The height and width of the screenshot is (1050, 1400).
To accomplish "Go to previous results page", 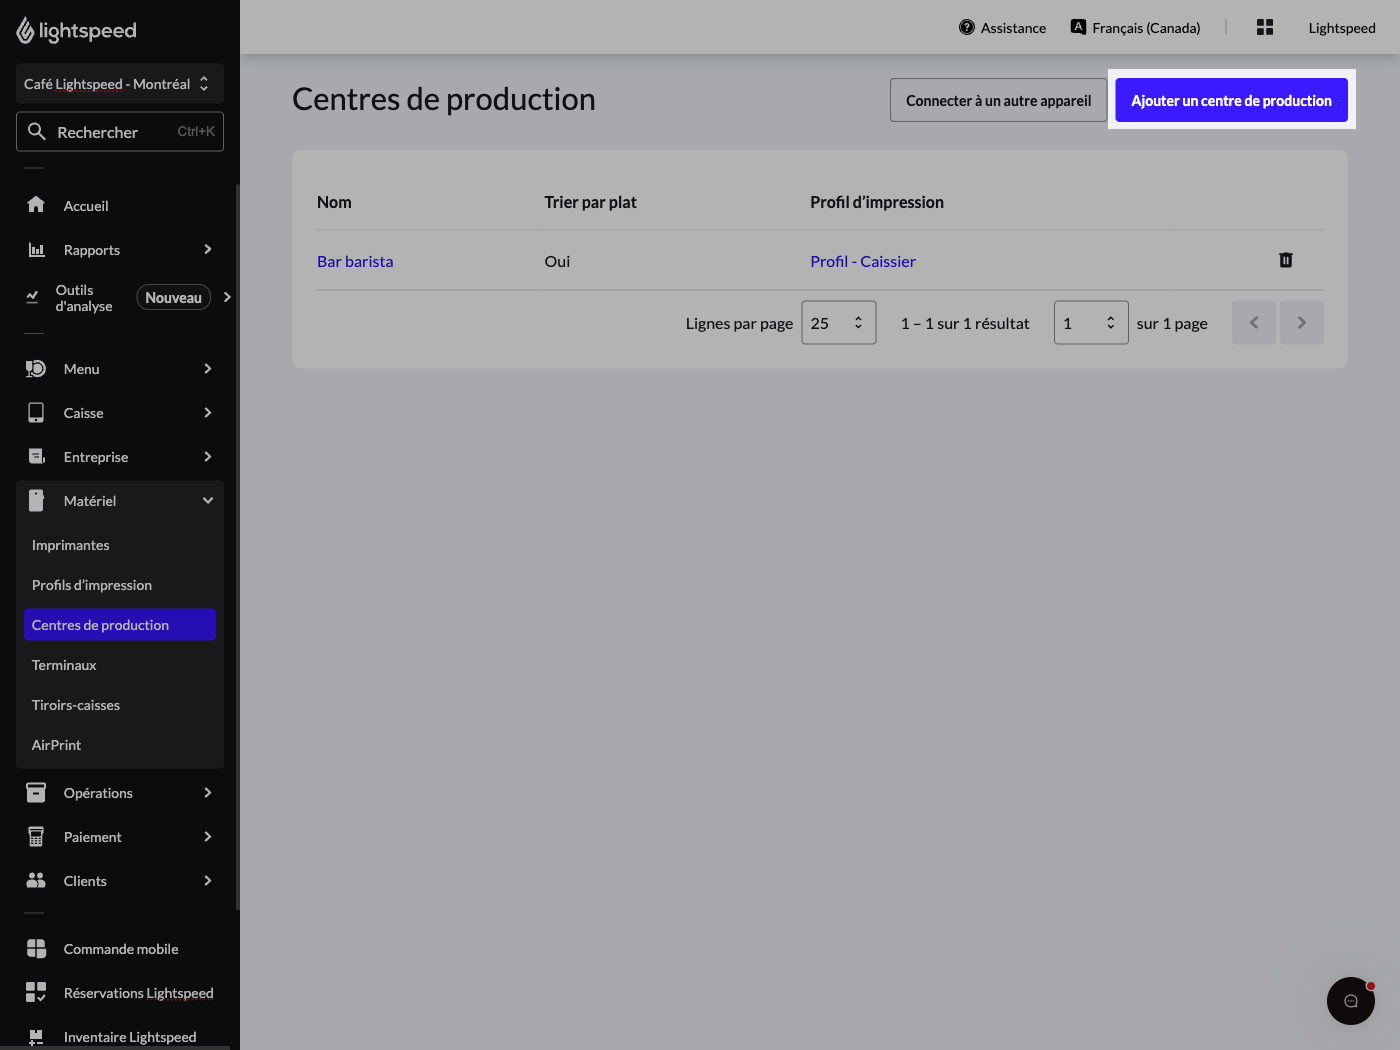I will click(1254, 323).
